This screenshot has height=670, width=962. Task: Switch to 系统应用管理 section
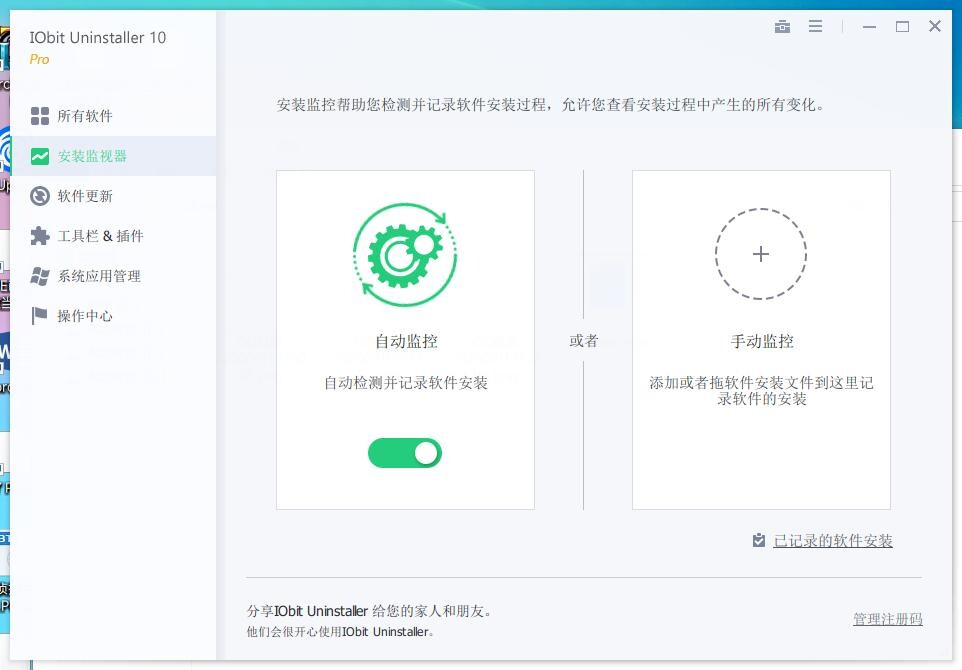[99, 276]
